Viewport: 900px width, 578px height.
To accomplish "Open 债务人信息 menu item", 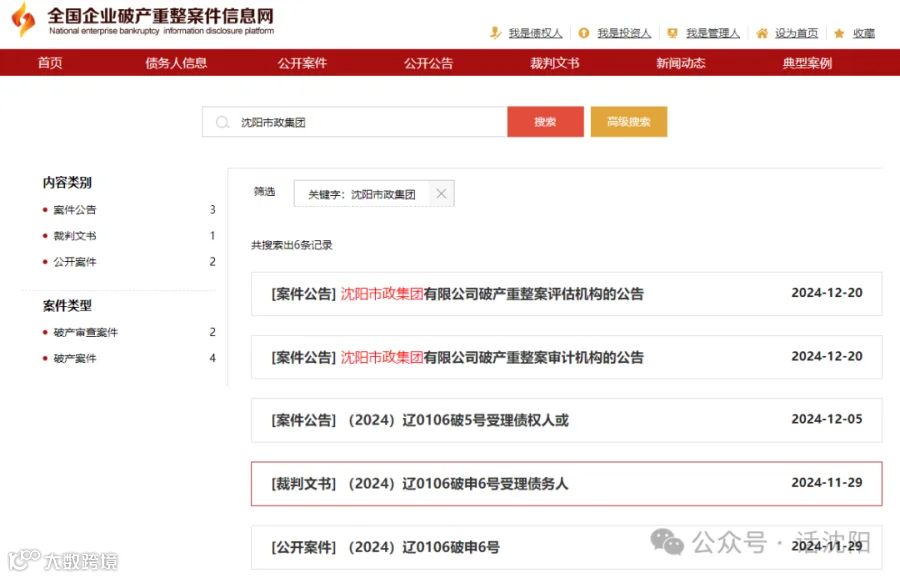I will pyautogui.click(x=176, y=63).
